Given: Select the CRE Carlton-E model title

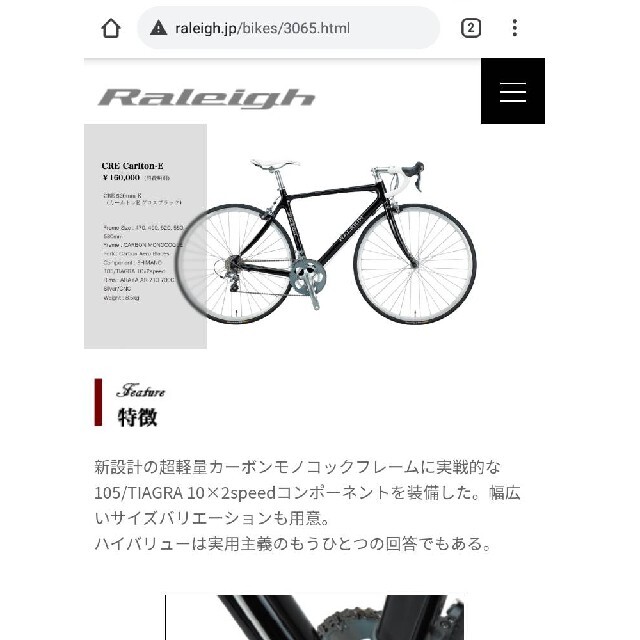Looking at the screenshot, I should (133, 166).
